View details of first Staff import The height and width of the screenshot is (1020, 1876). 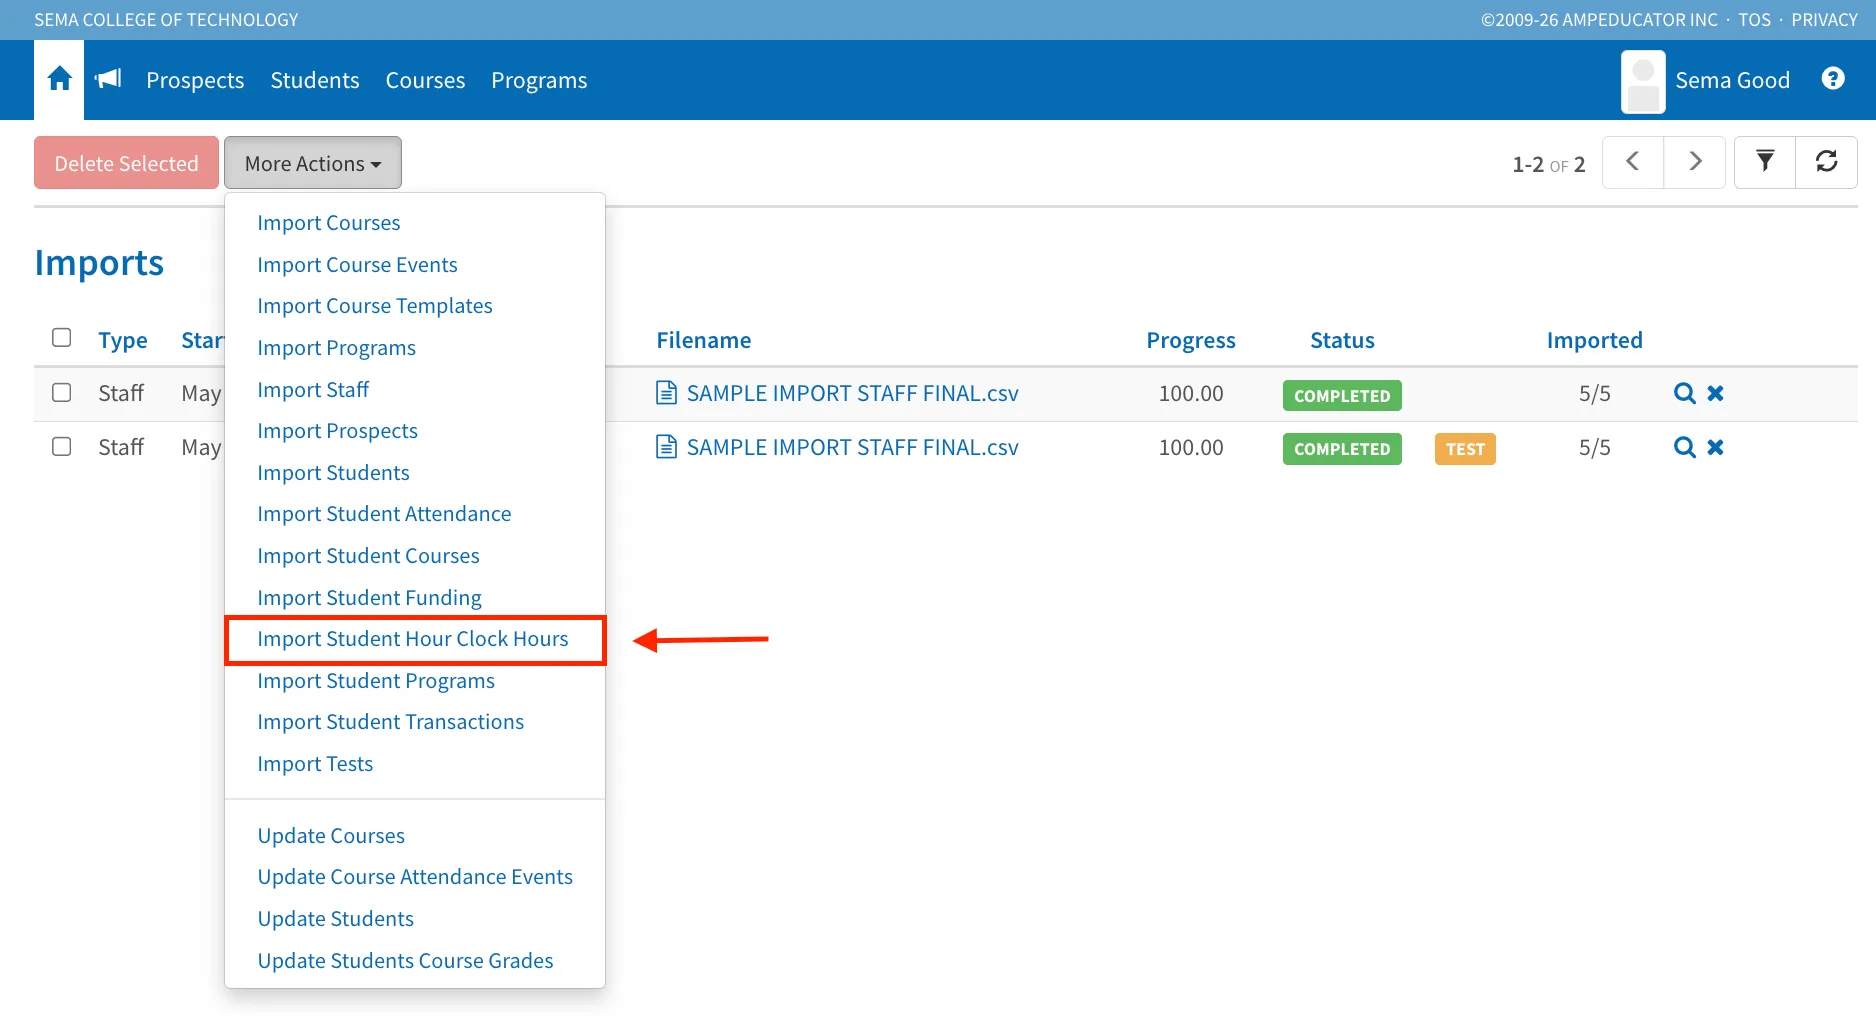coord(1685,393)
